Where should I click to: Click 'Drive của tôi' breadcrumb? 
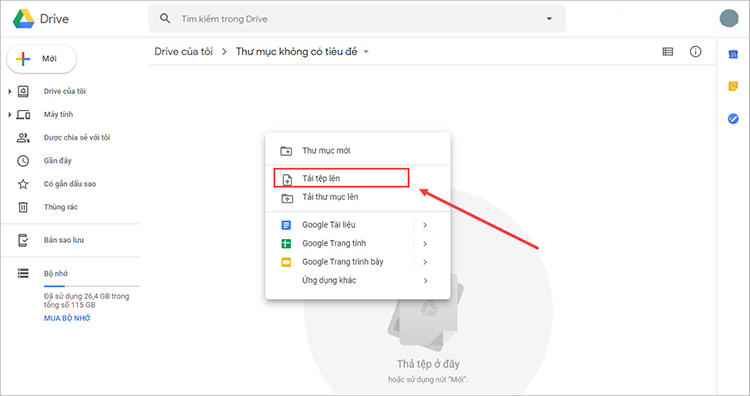click(x=183, y=52)
